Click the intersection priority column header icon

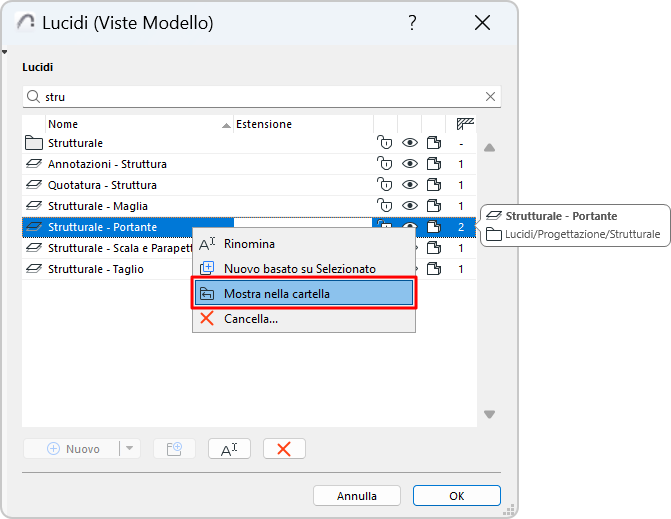[464, 124]
